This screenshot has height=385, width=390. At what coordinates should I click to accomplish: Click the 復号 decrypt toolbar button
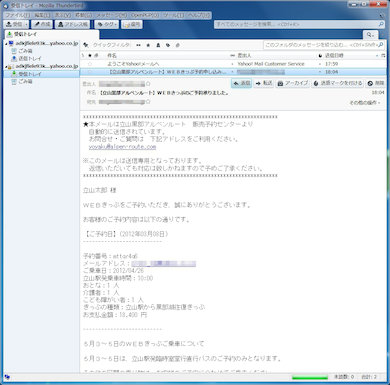(x=132, y=24)
